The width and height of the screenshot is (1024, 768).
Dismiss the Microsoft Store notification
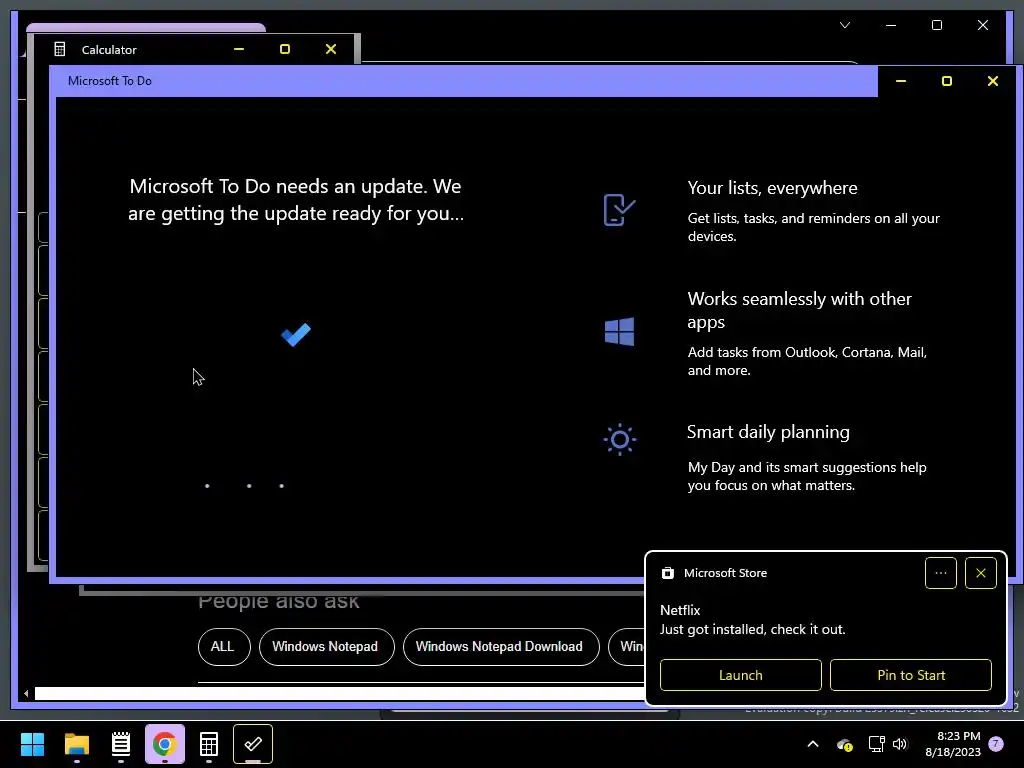980,573
